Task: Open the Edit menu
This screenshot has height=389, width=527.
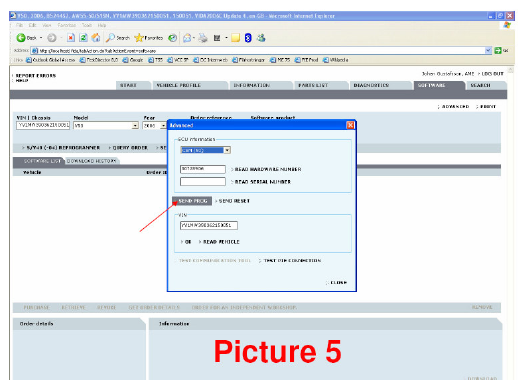Action: click(x=33, y=25)
